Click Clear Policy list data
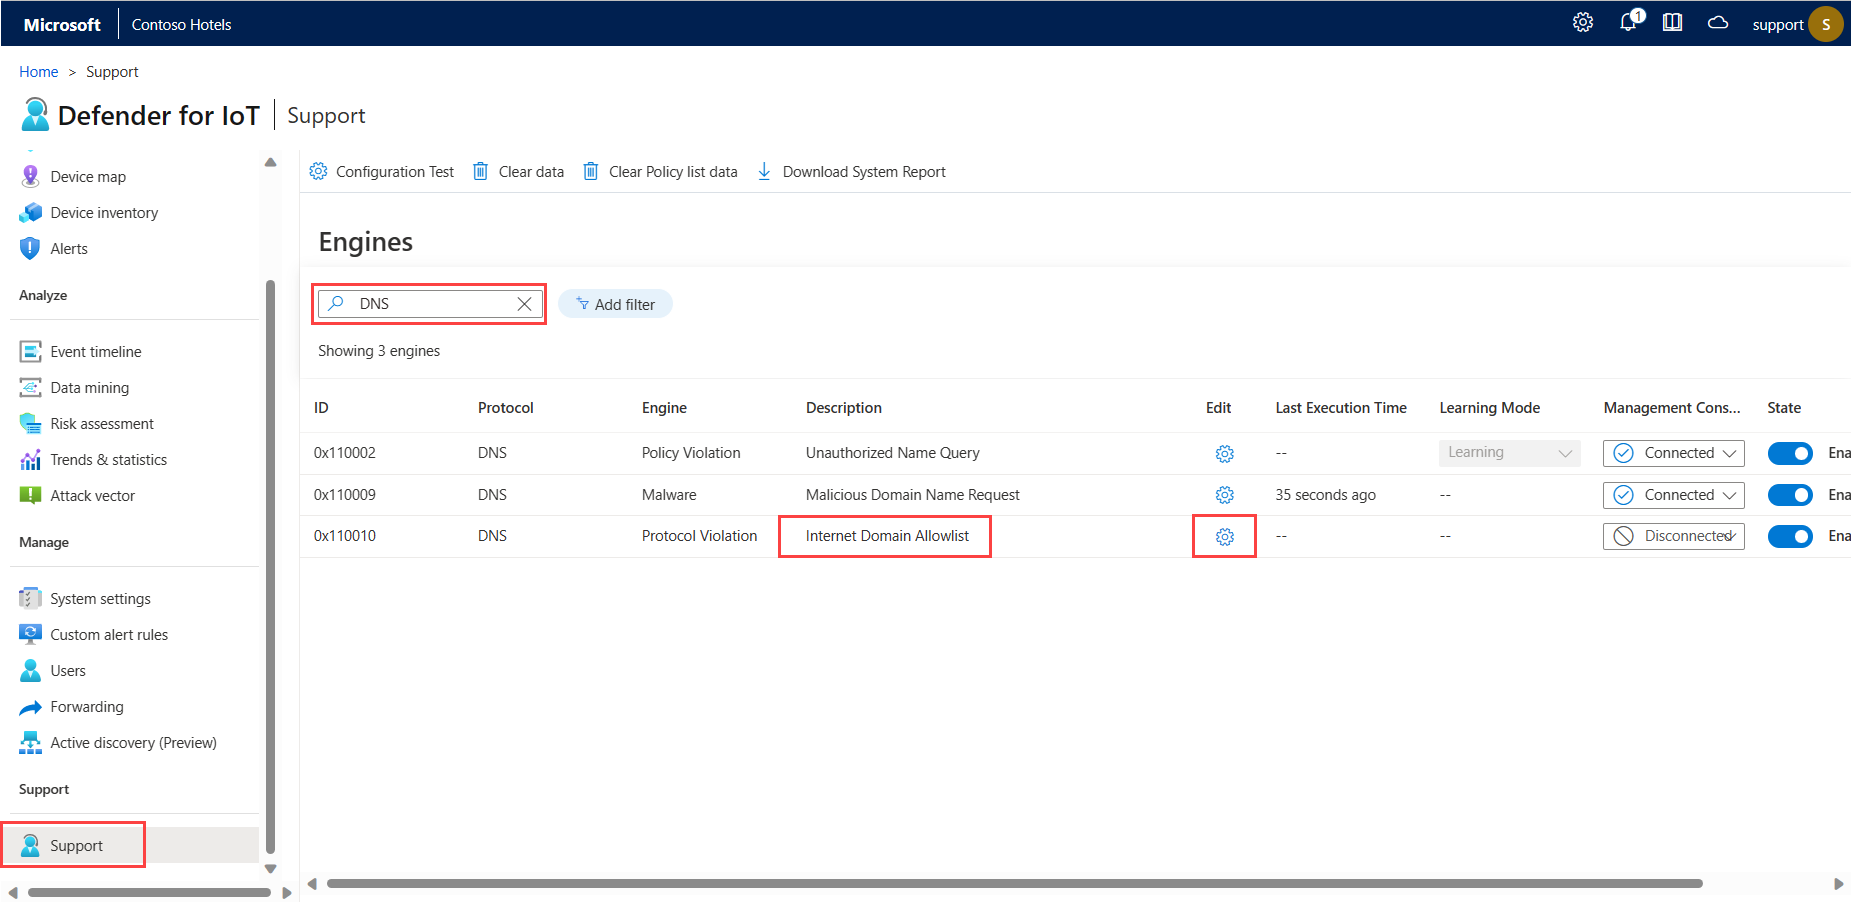1851x902 pixels. coord(660,171)
